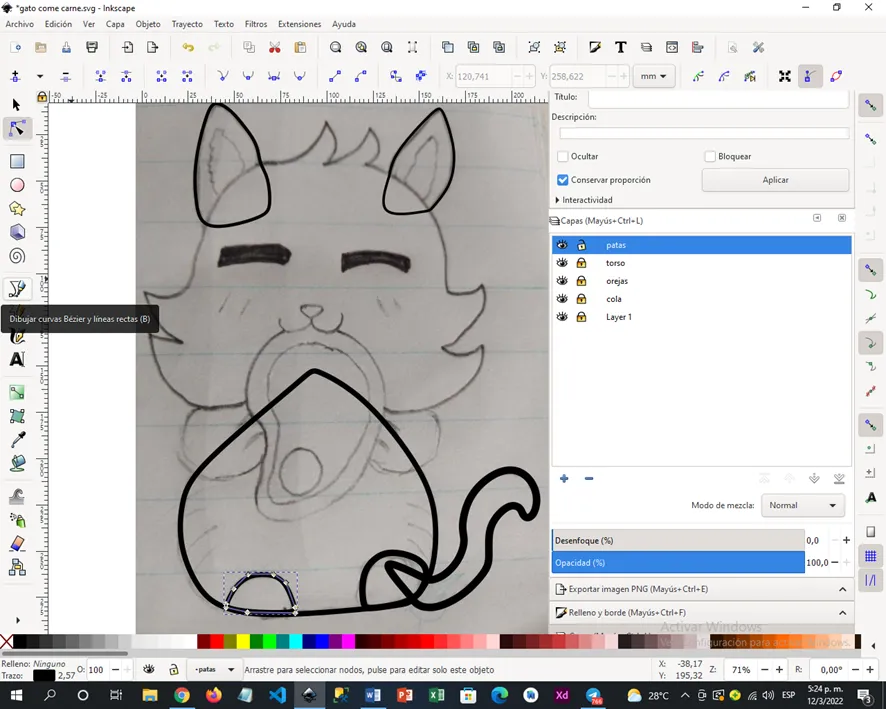Click the Cut scissors icon
The height and width of the screenshot is (709, 886).
click(x=275, y=47)
